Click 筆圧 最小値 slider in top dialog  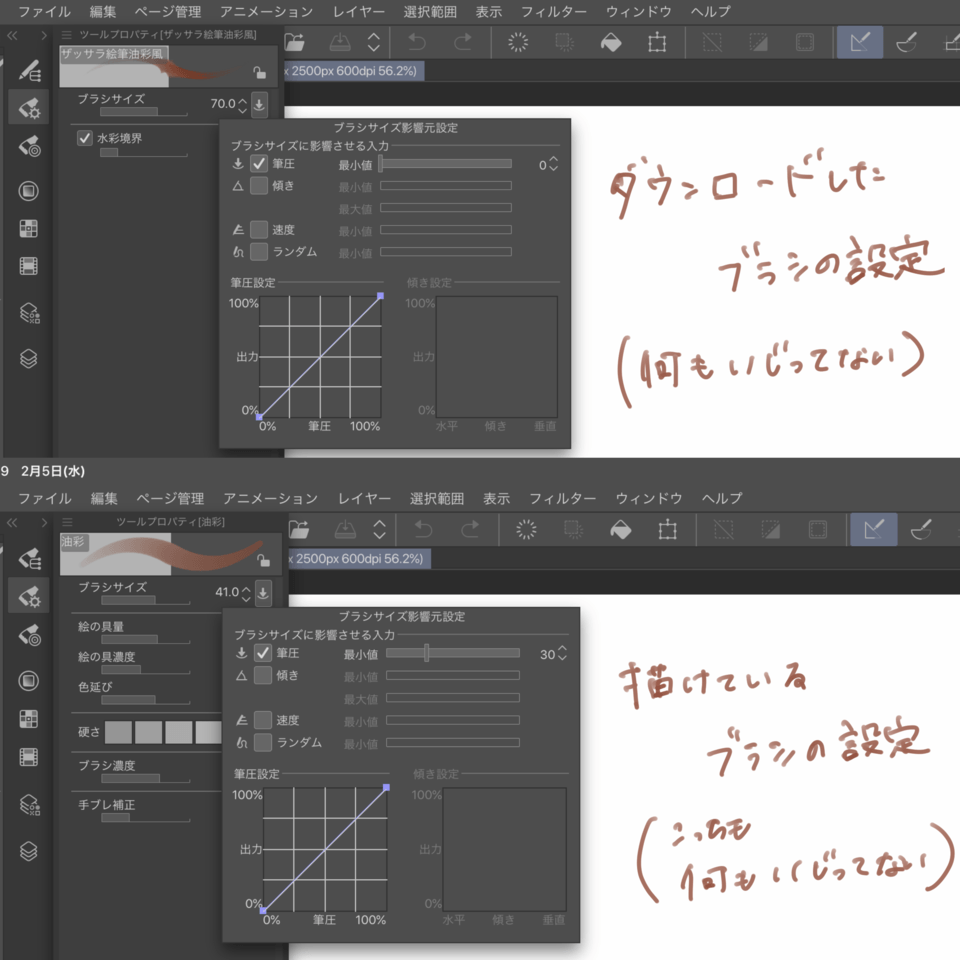pyautogui.click(x=446, y=163)
